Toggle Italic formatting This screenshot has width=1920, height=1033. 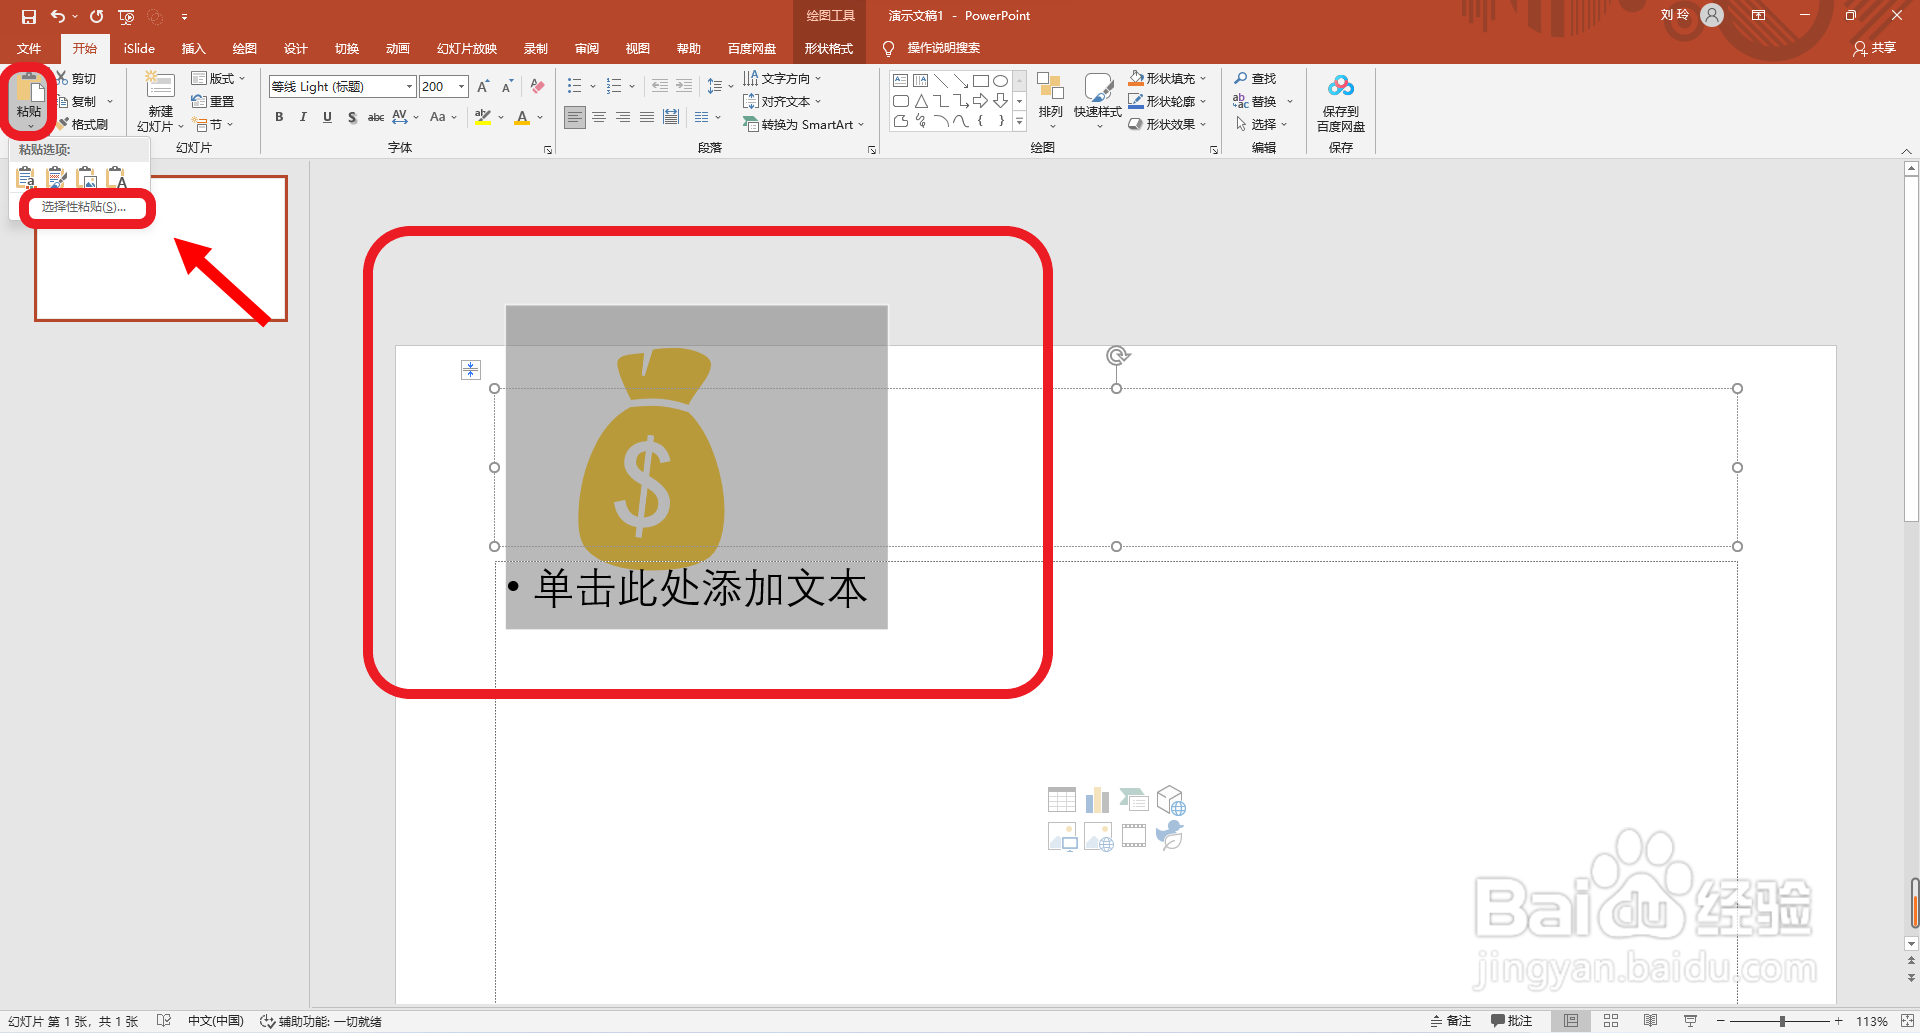(x=303, y=117)
